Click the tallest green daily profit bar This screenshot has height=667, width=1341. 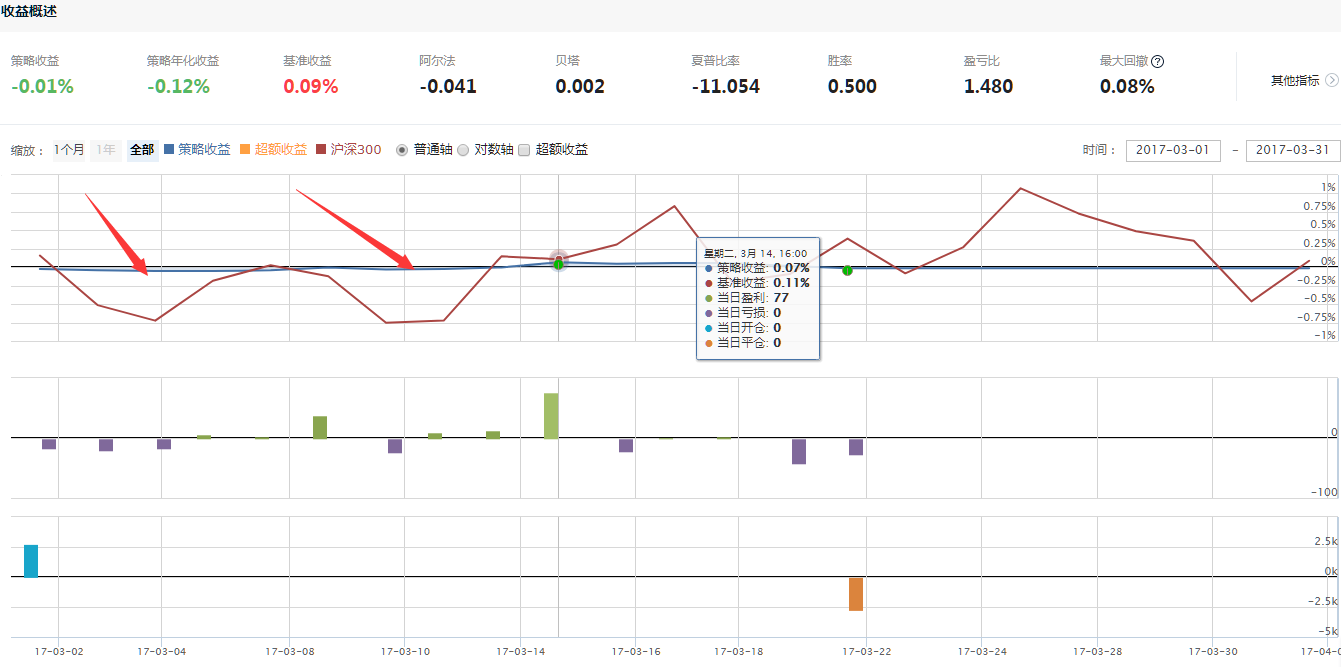(551, 416)
